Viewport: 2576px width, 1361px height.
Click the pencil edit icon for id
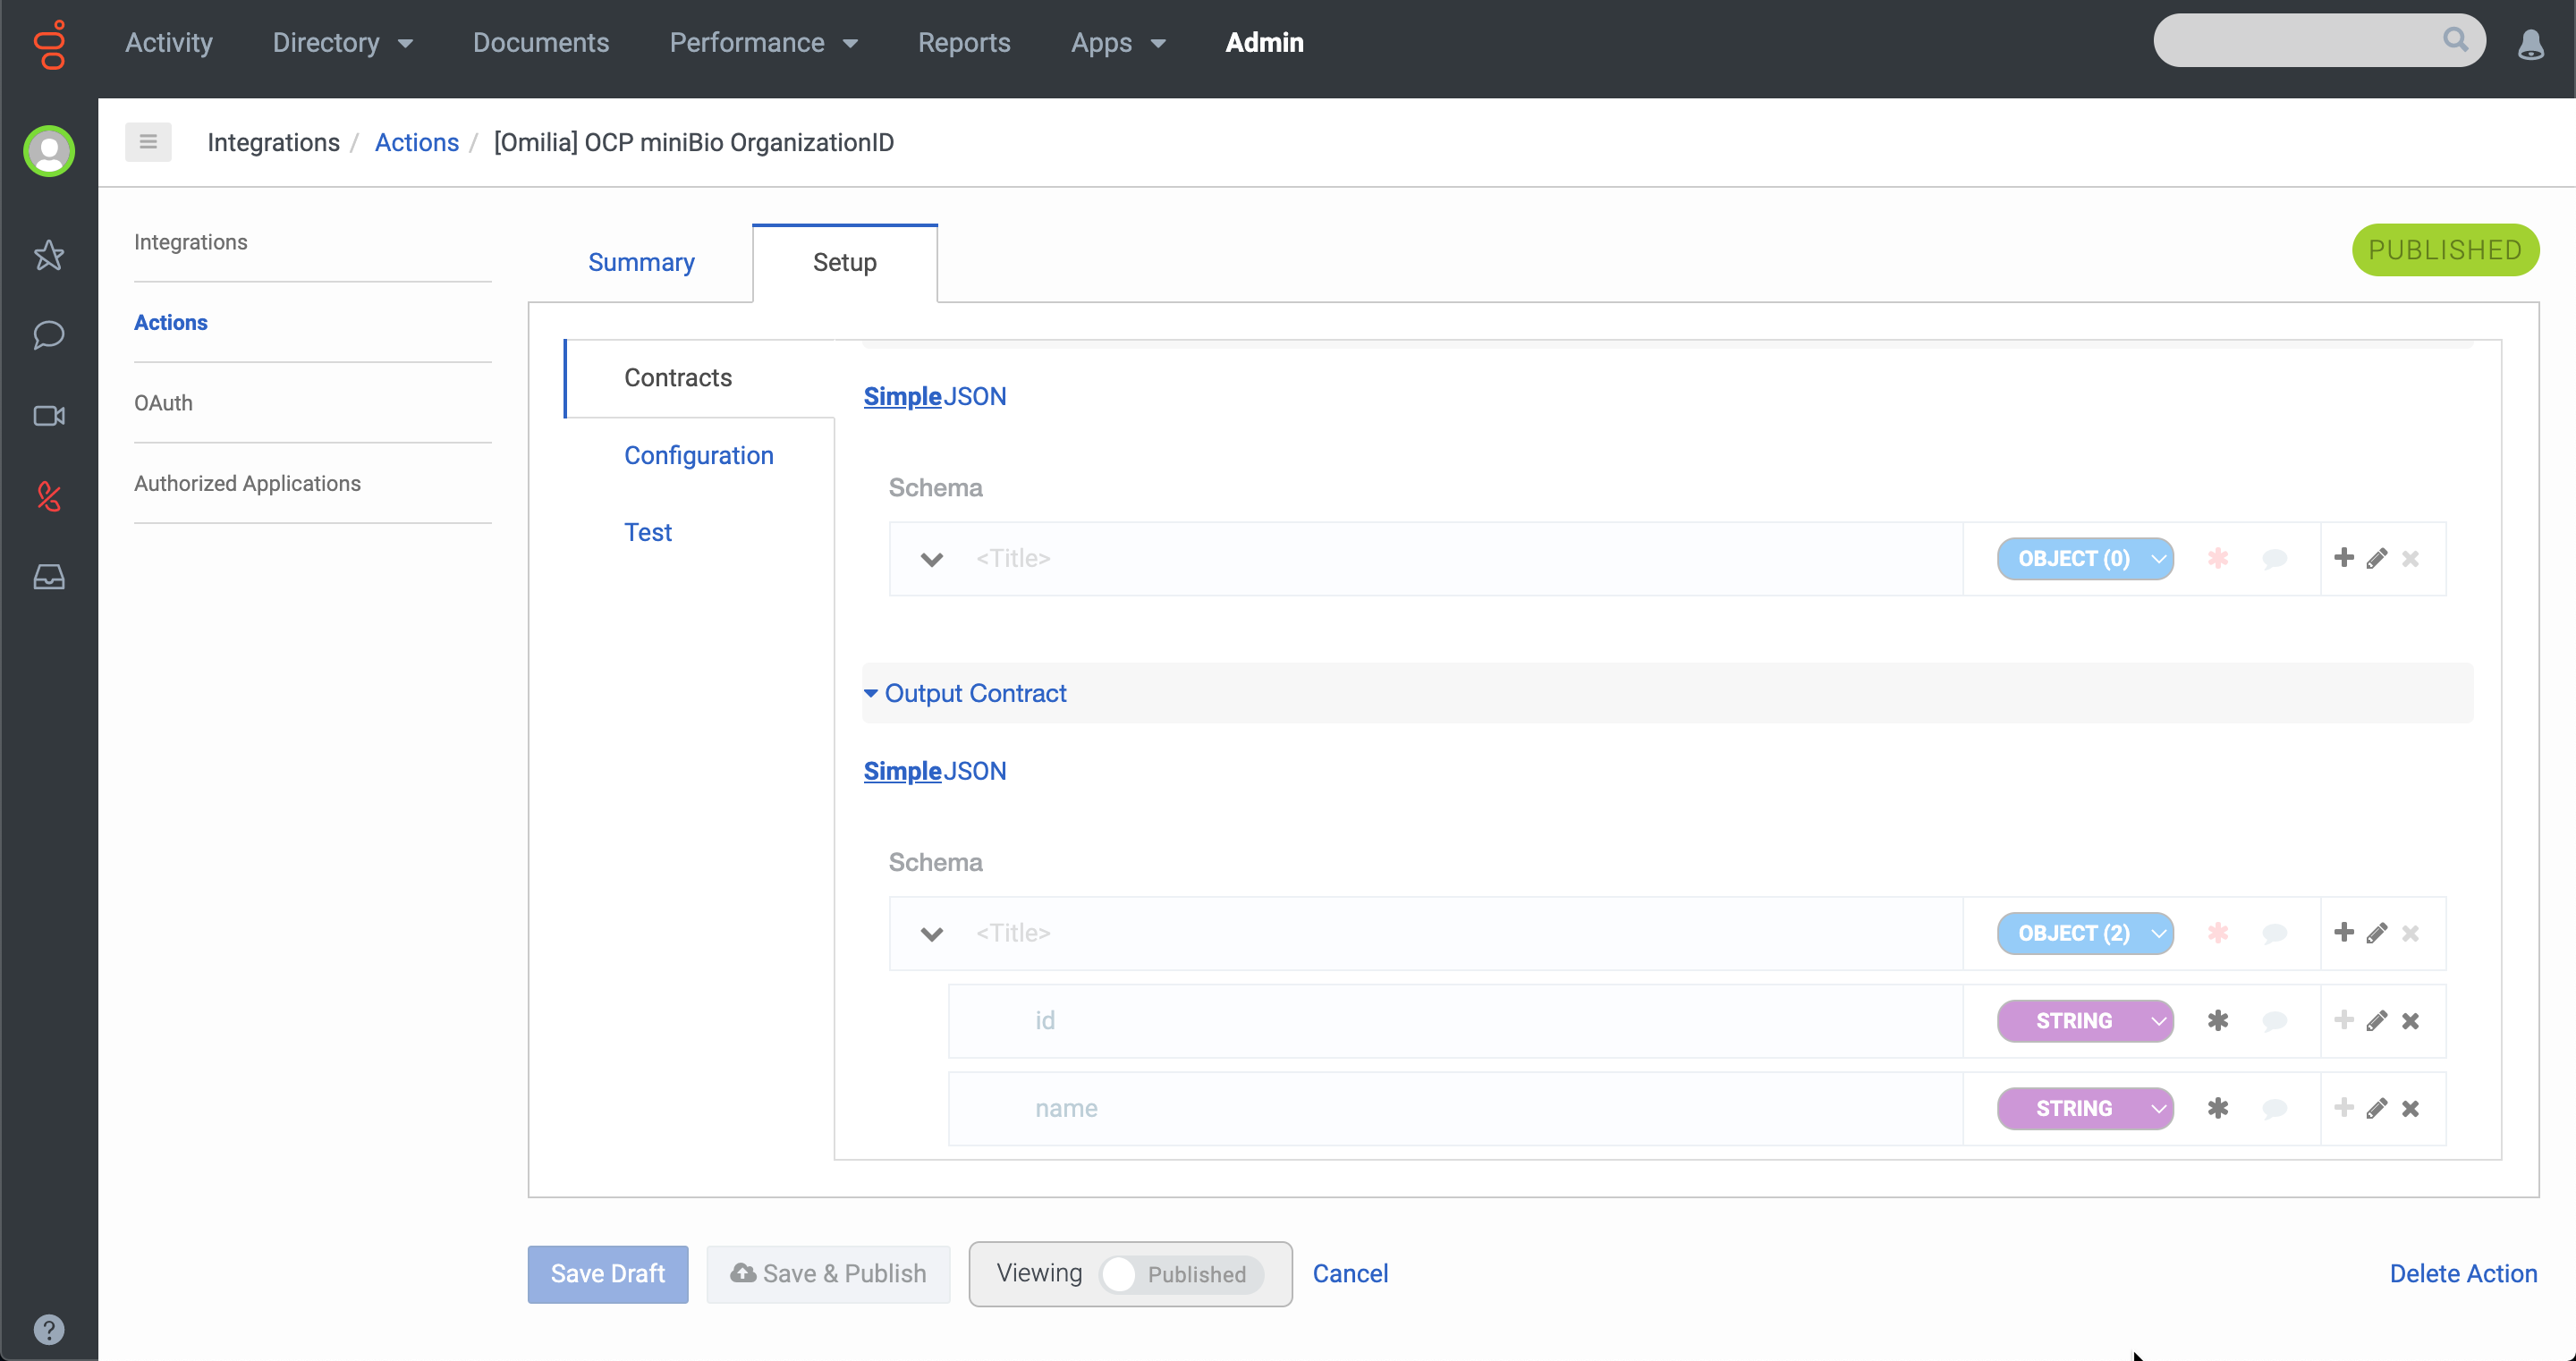click(x=2376, y=1021)
